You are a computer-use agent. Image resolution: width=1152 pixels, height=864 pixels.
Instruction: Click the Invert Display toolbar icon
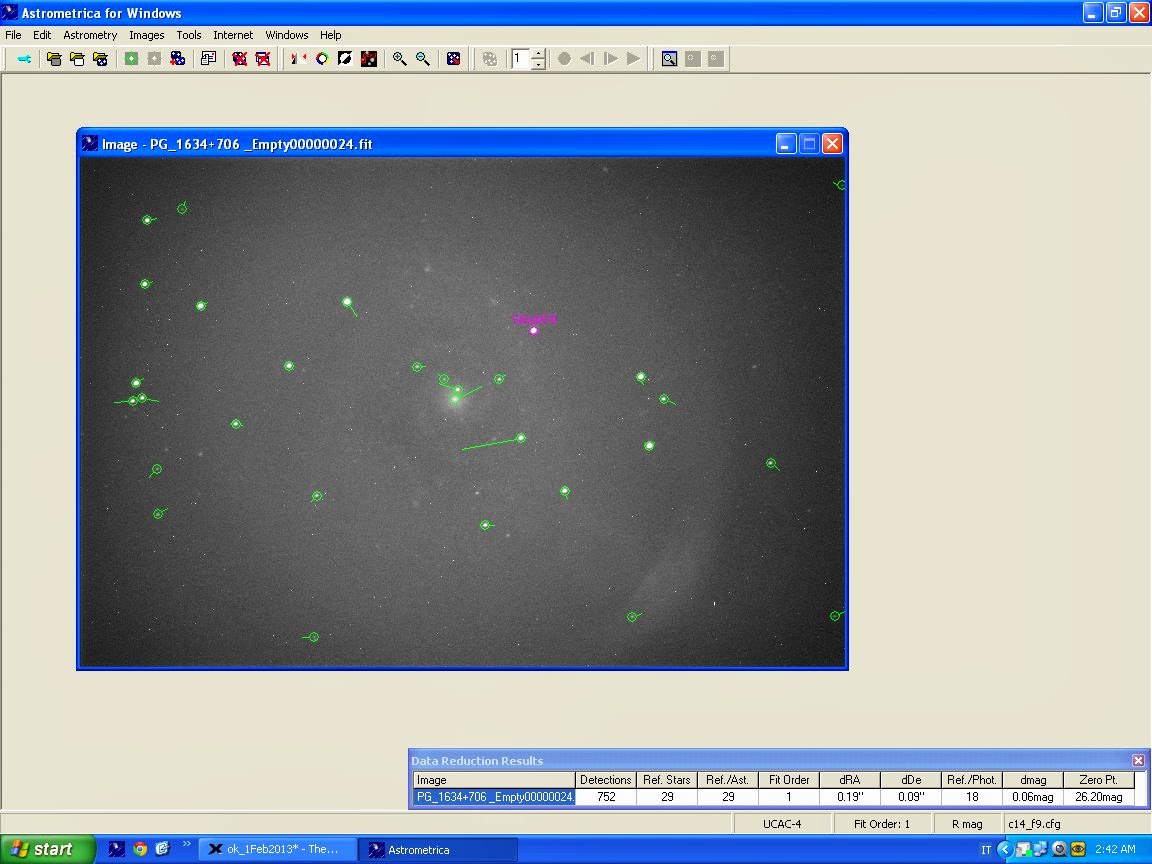[346, 59]
